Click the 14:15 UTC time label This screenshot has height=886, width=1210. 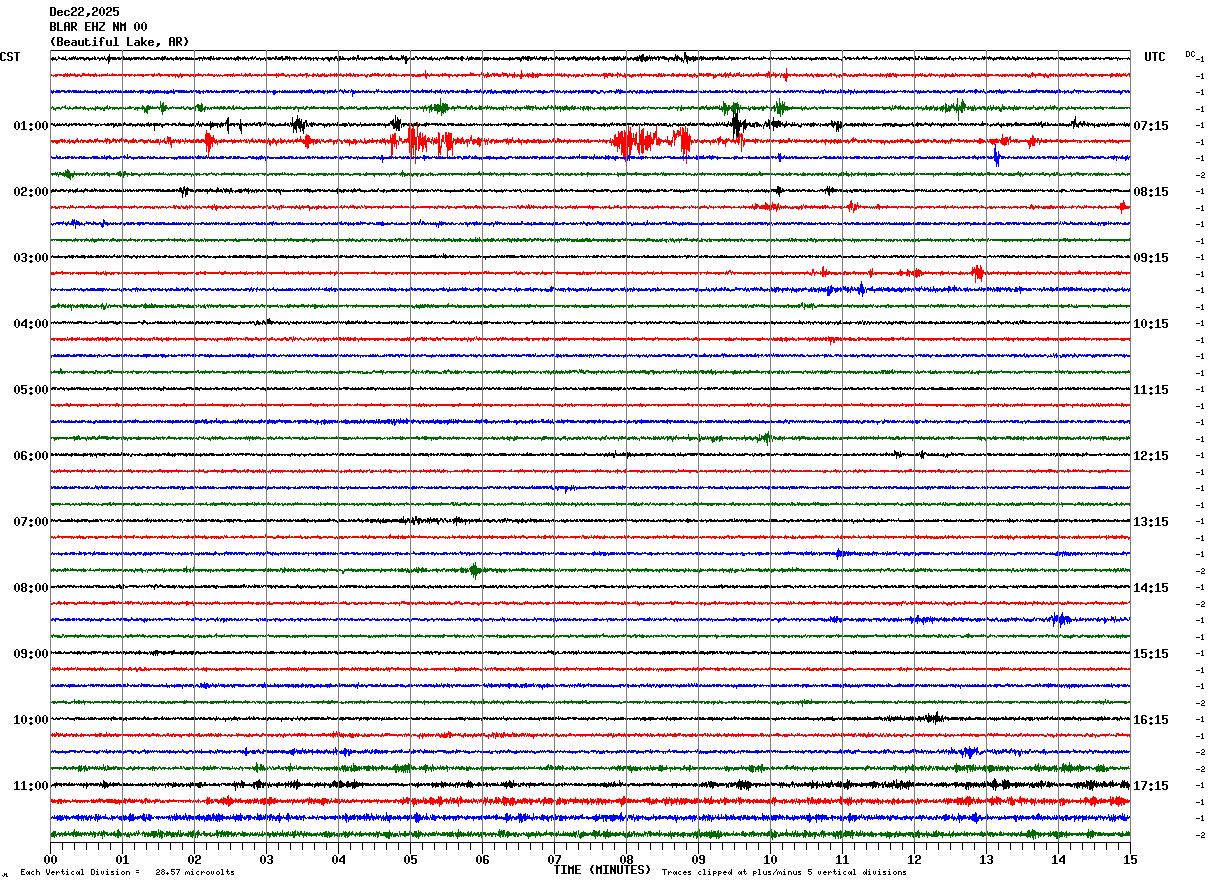tap(1152, 587)
